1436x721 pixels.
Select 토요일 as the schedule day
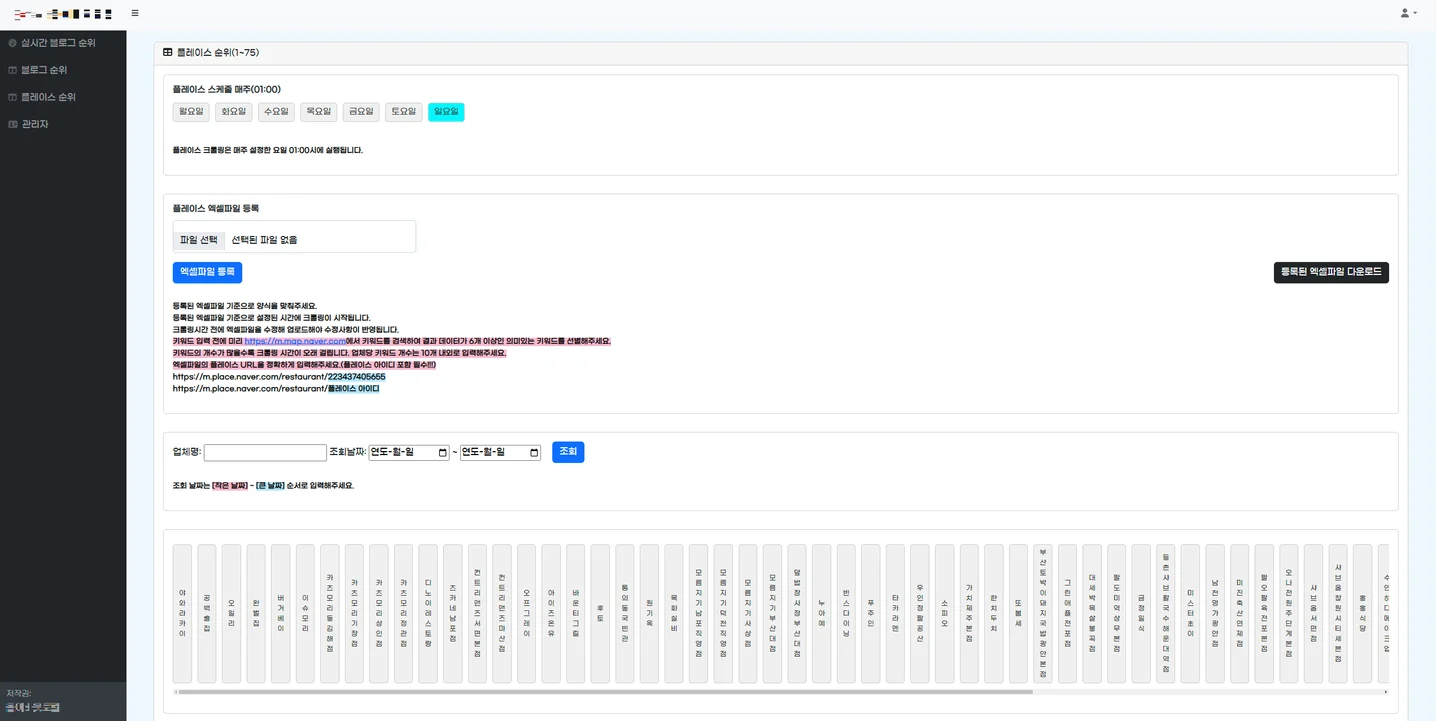point(403,112)
